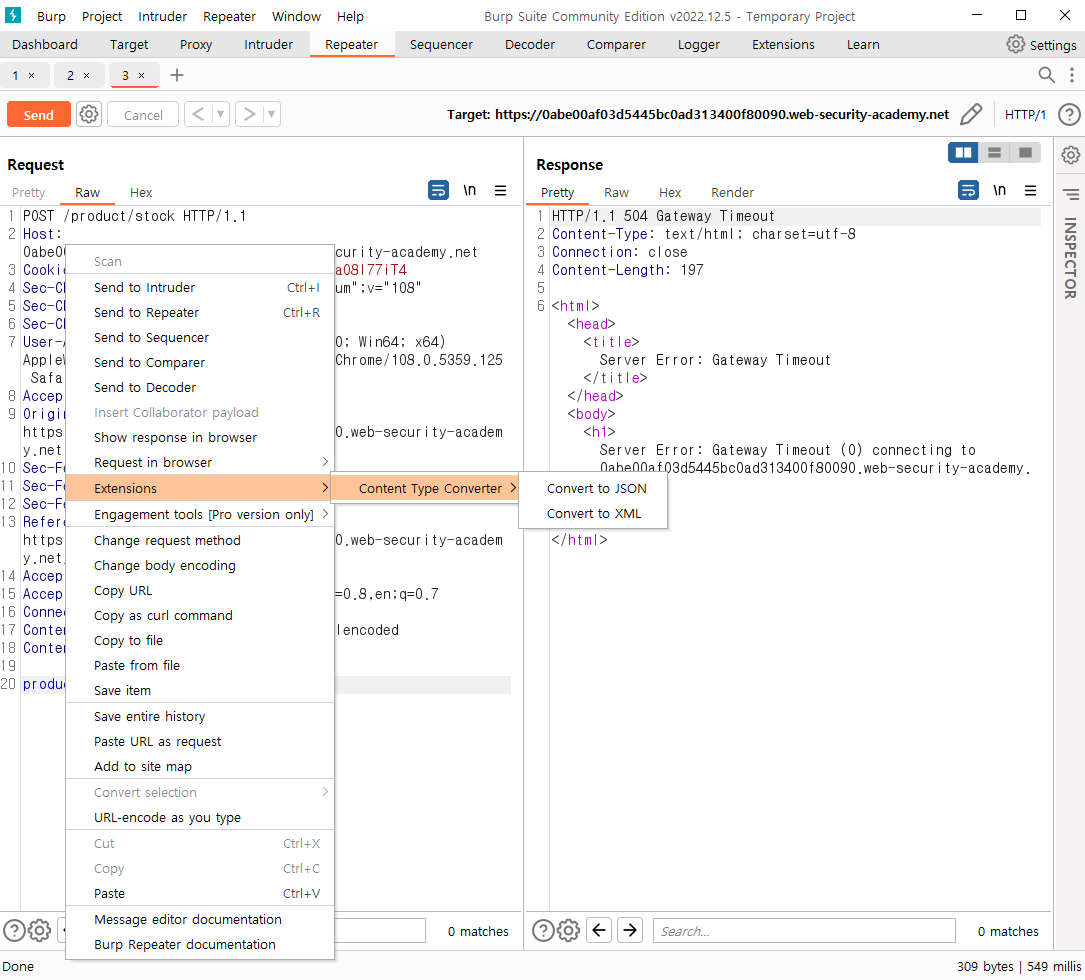Go back to previous request in history
This screenshot has width=1085, height=980.
[x=198, y=114]
